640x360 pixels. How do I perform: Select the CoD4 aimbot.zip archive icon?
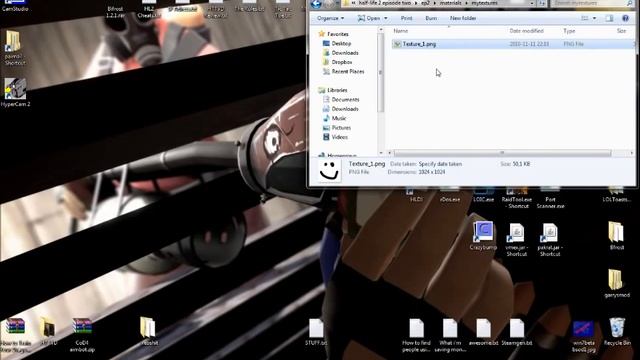point(82,335)
